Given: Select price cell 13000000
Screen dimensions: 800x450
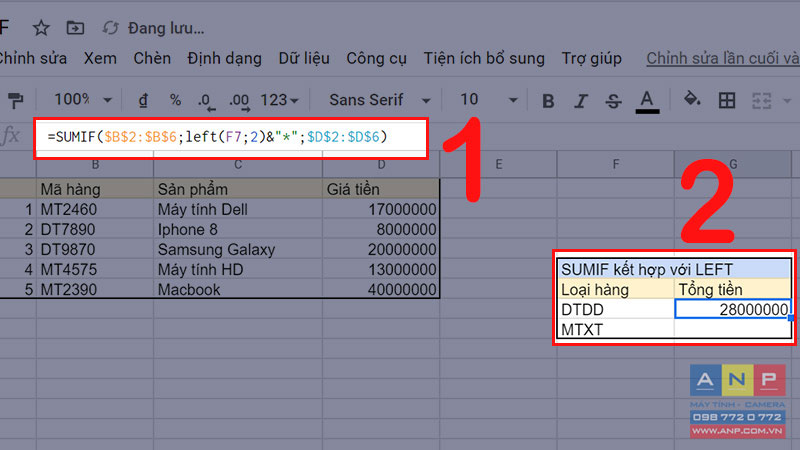Looking at the screenshot, I should 381,269.
